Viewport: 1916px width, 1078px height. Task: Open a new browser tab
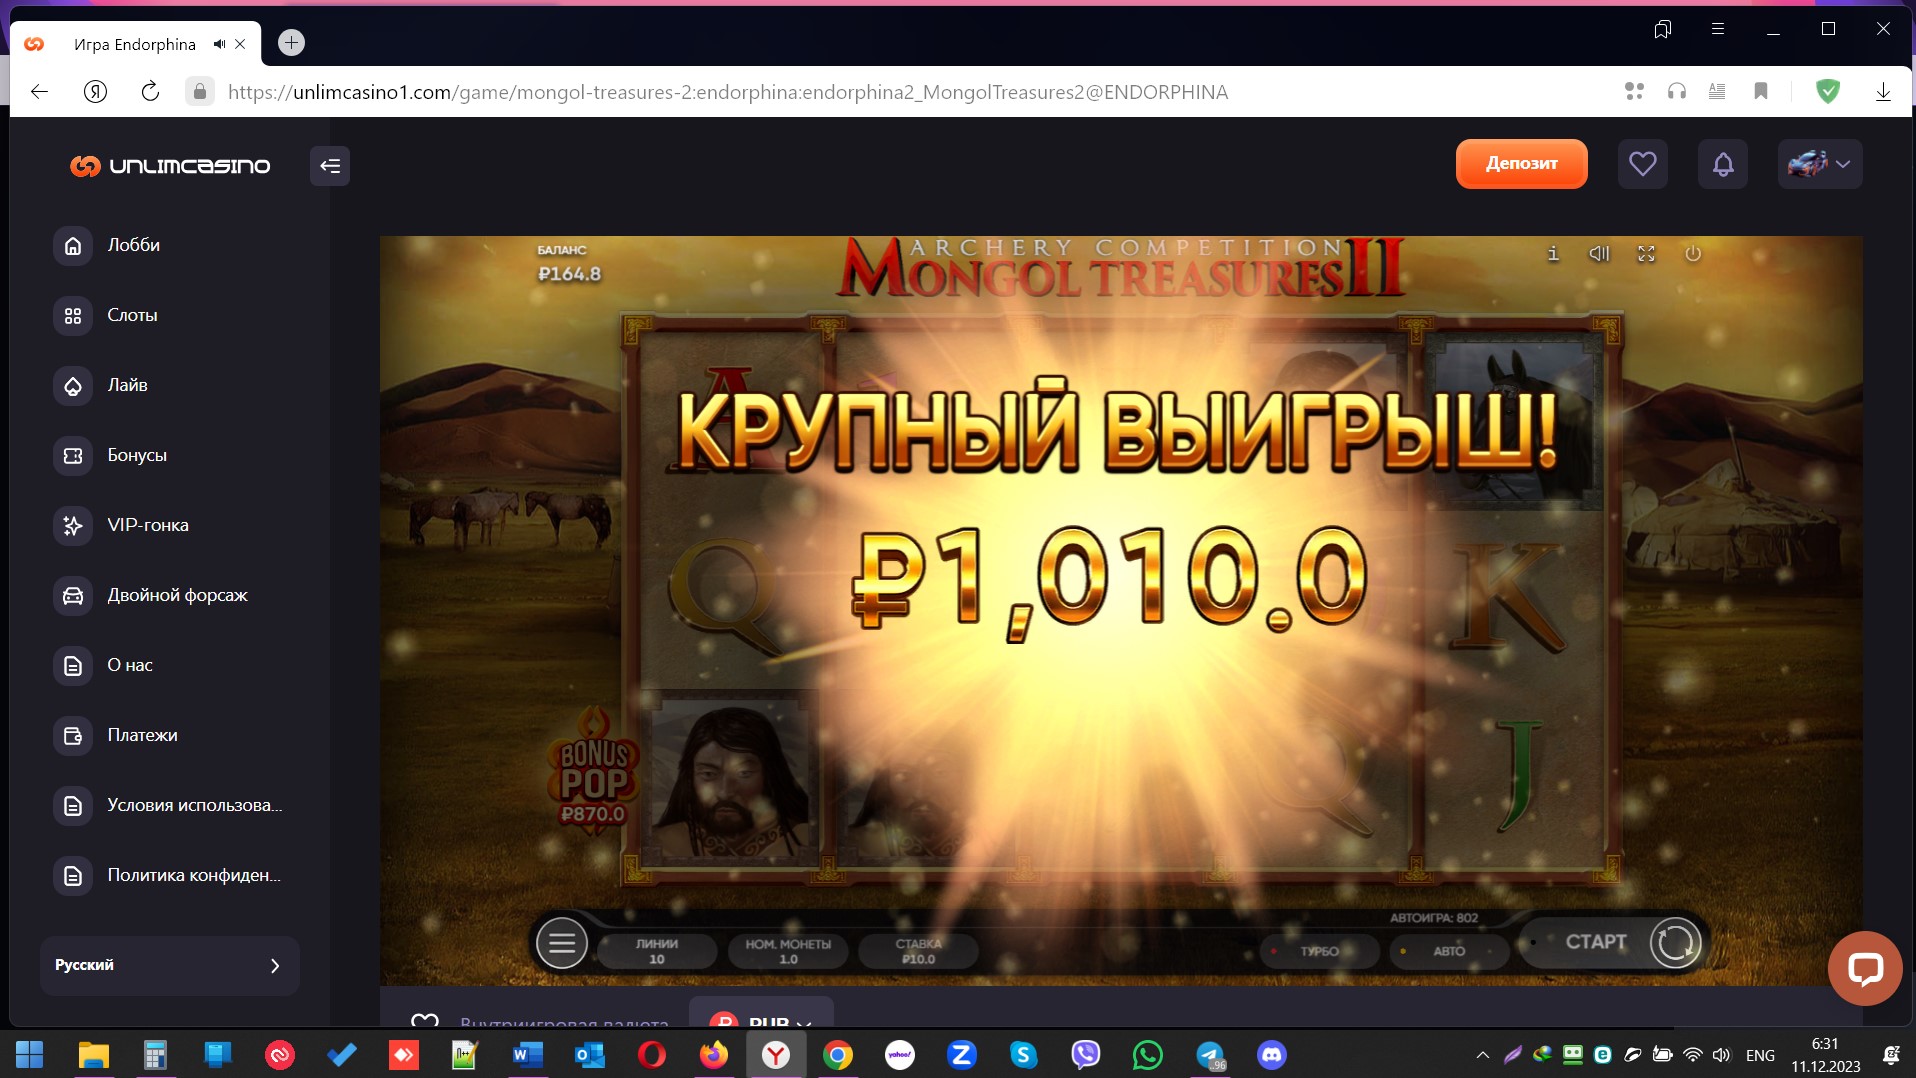tap(291, 42)
